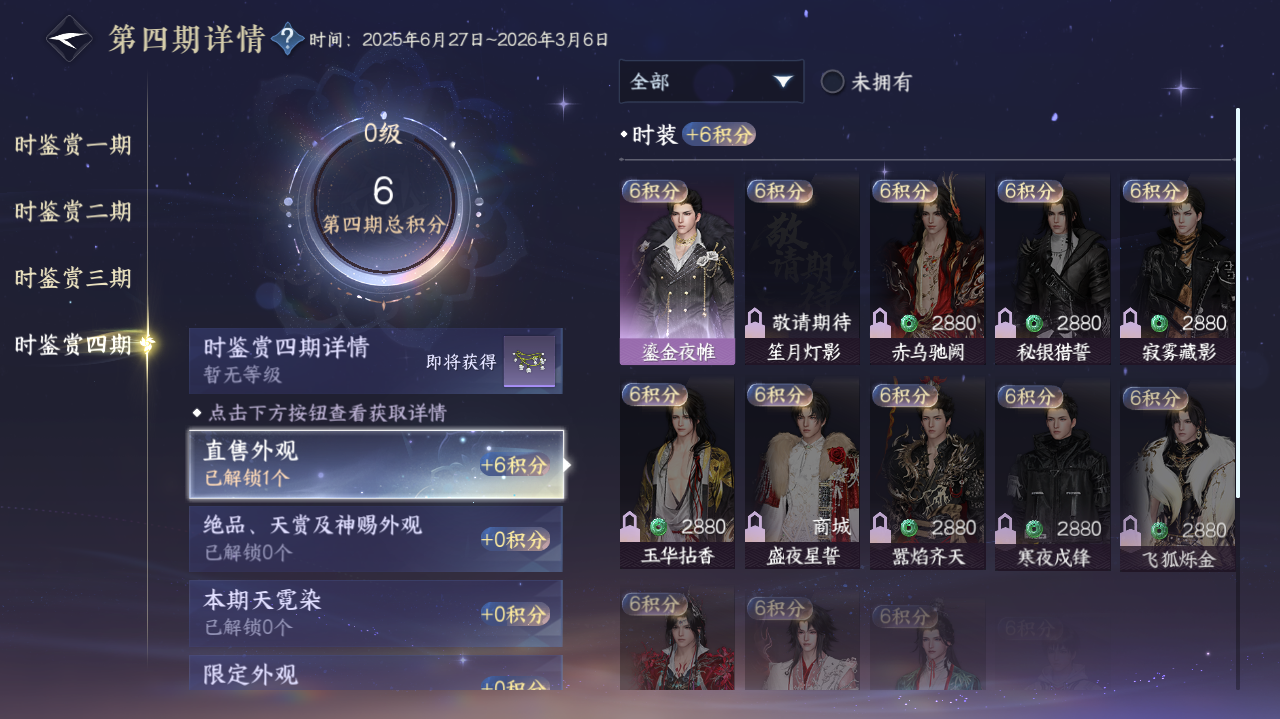Click the upcoming reward item icon
1280x719 pixels.
tap(529, 361)
